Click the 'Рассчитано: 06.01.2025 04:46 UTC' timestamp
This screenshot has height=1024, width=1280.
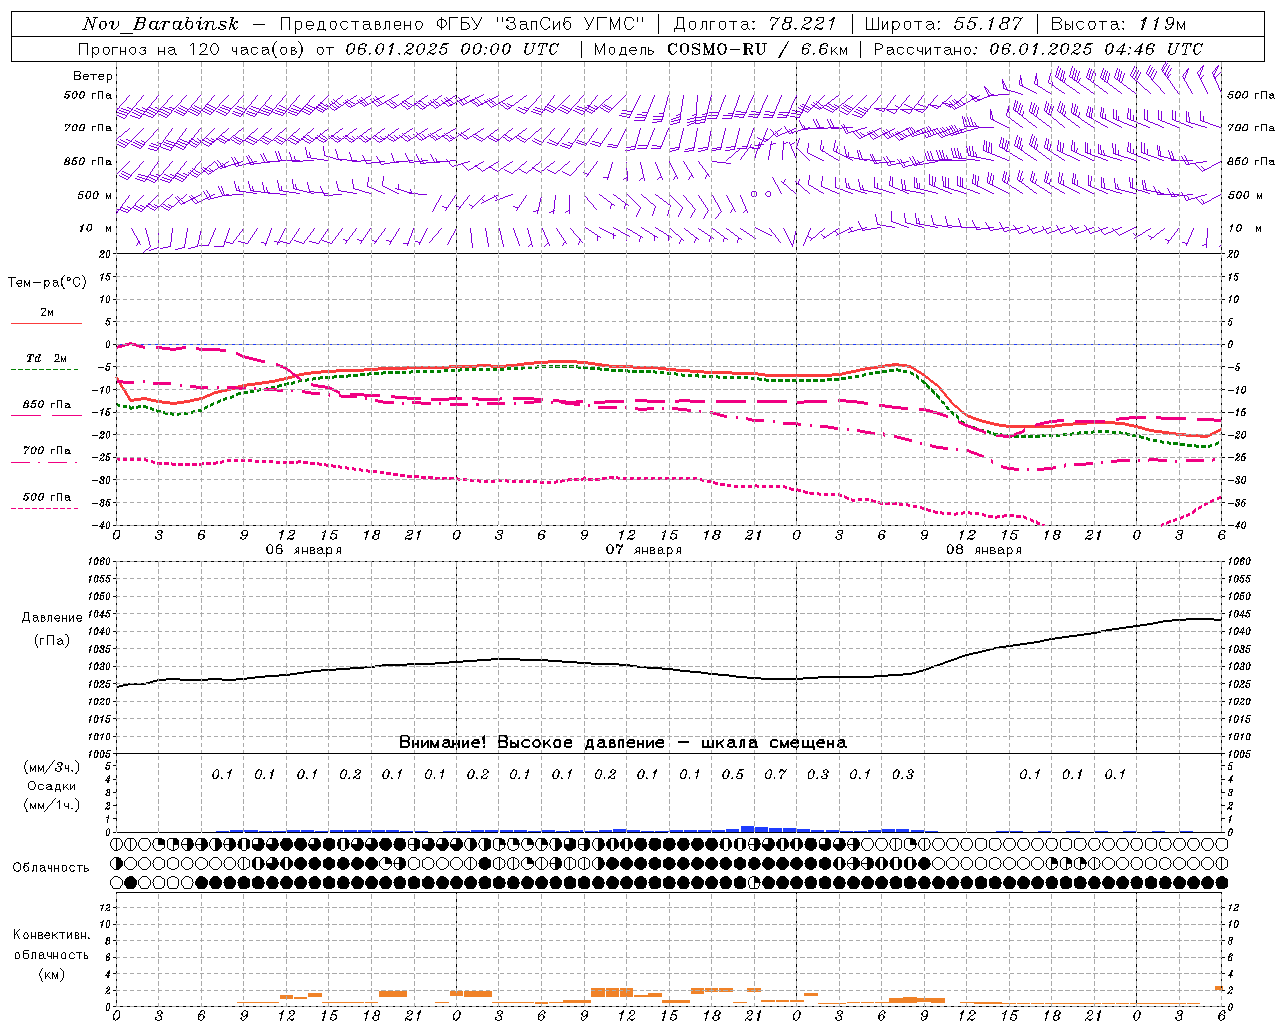[1038, 49]
